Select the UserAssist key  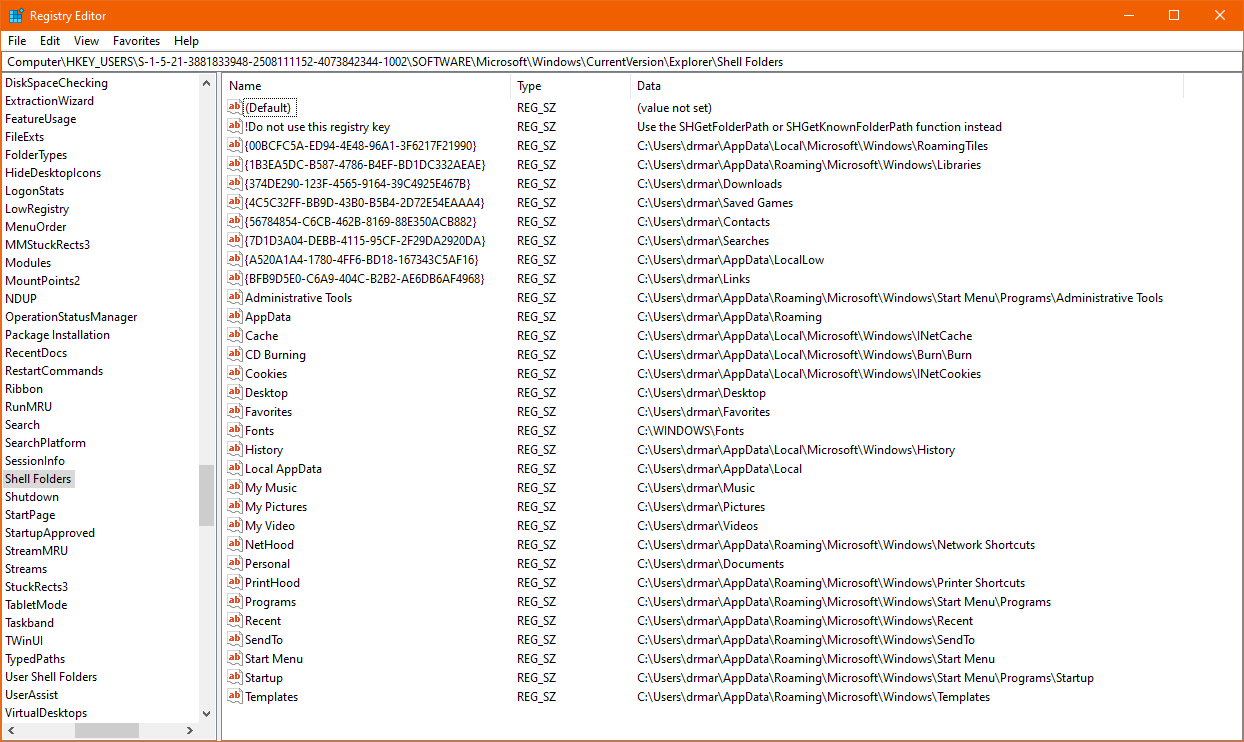pos(31,695)
